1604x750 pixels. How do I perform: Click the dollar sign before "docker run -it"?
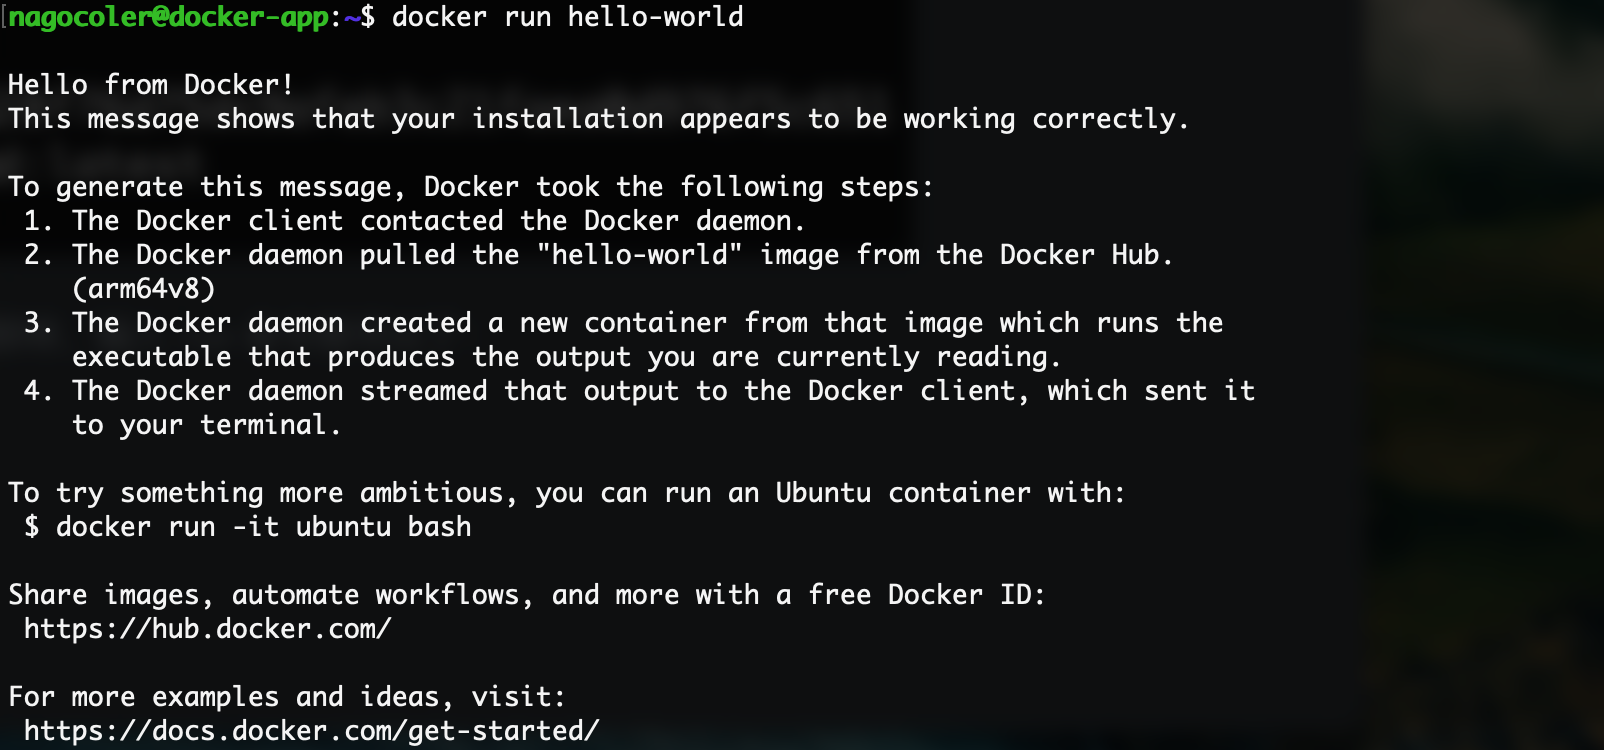(32, 527)
